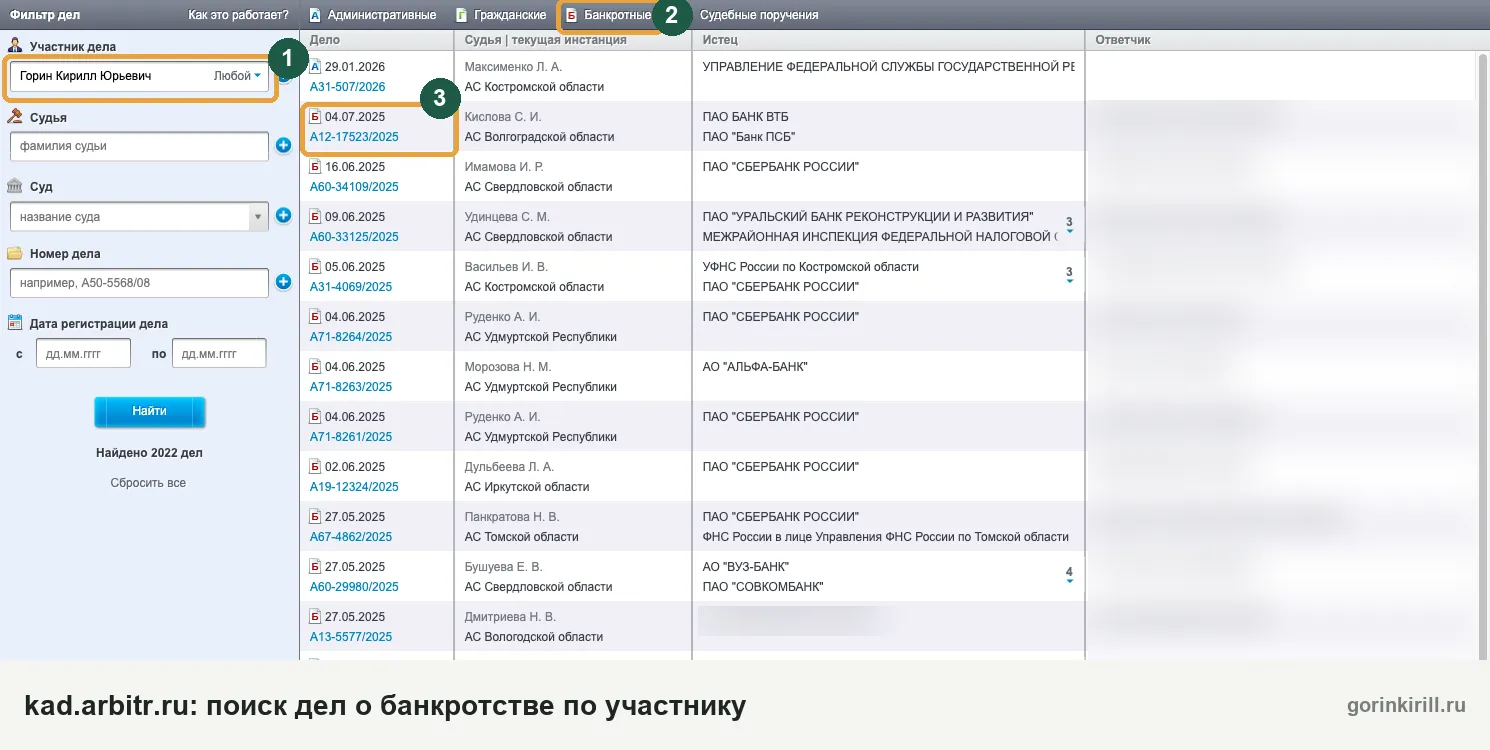
Task: Add another court filter with plus icon
Action: tap(283, 215)
